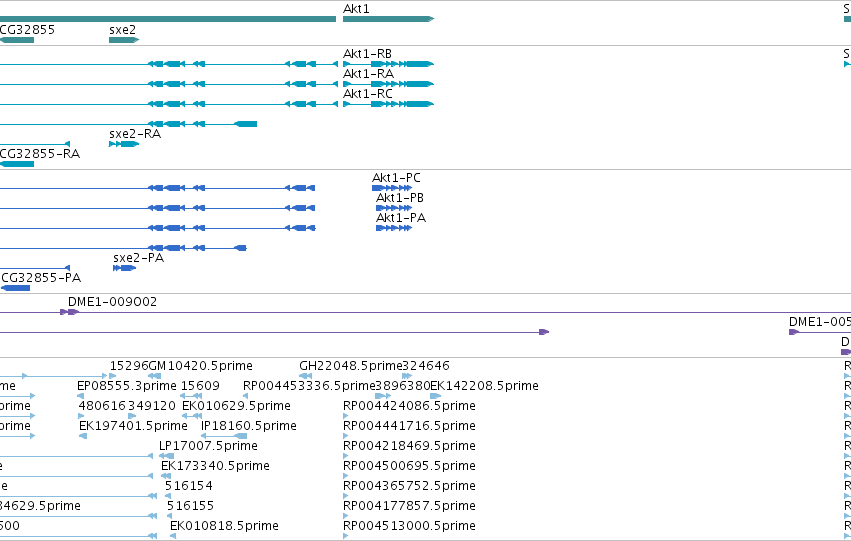Viewport: 851px width, 541px height.
Task: Click the EK197401.5prime EST label
Action: [x=133, y=426]
